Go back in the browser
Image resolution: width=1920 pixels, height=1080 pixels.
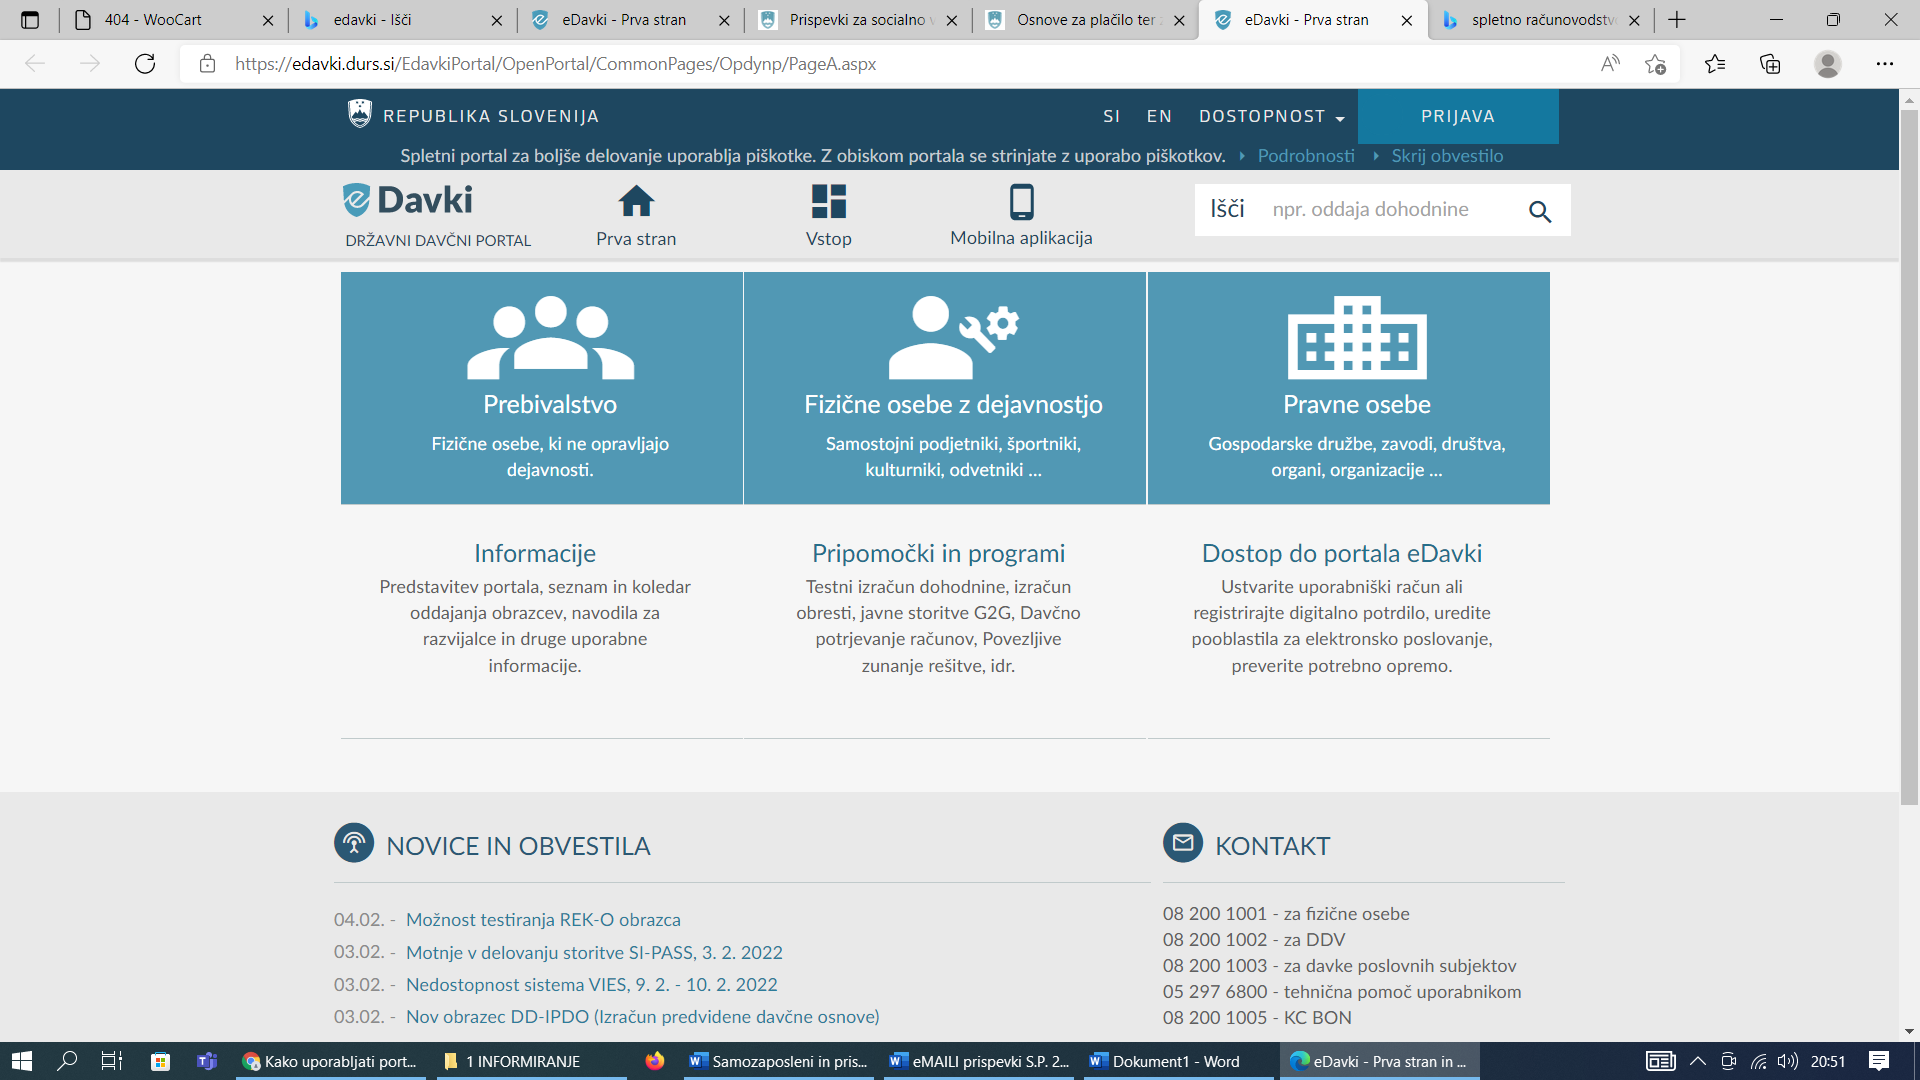coord(35,64)
